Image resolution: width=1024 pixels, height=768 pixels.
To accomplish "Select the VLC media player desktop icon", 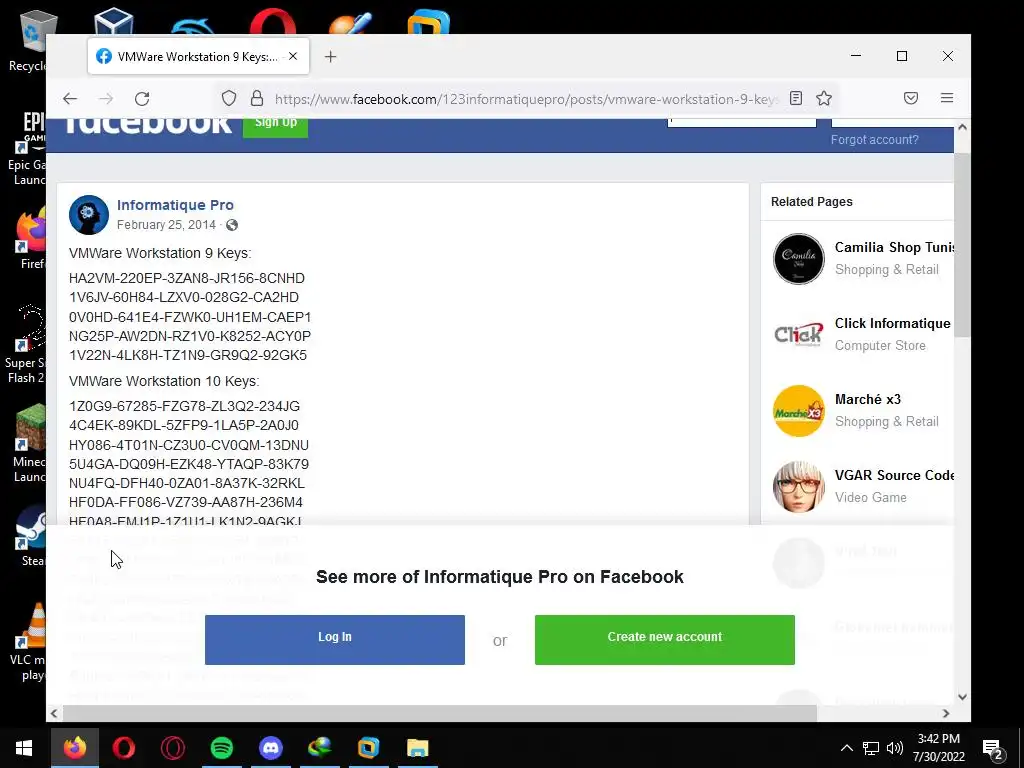I will pyautogui.click(x=29, y=642).
